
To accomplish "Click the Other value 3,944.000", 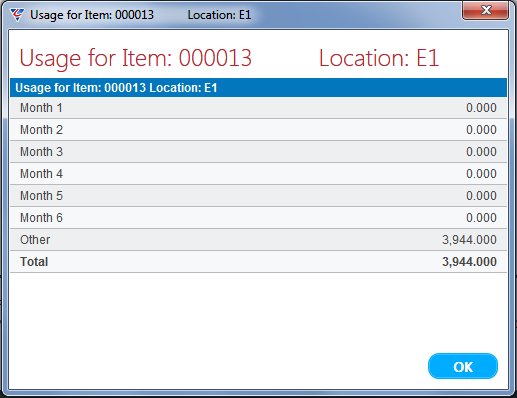I will [469, 240].
